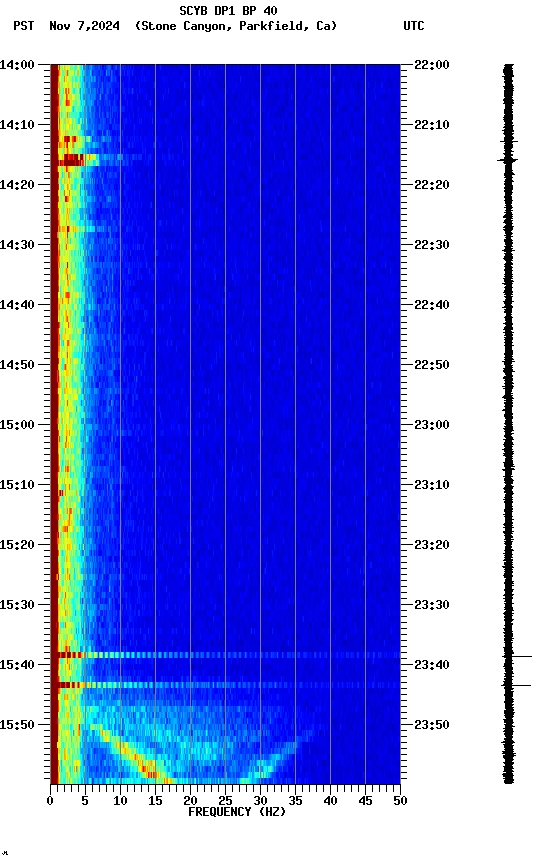Click the location text '(Stone Canyon, Parkfield, Ca)'

(236, 26)
